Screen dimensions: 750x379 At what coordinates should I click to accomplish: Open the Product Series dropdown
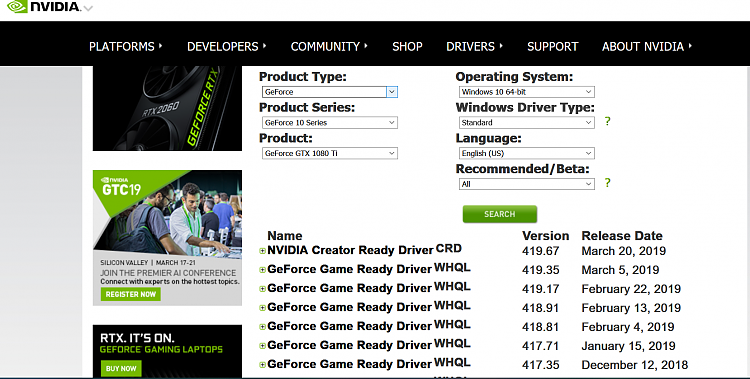(330, 123)
